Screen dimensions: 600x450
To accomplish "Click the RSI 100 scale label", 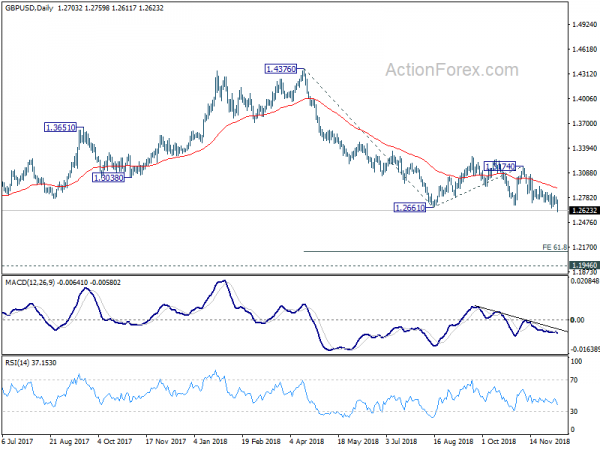I will coord(576,361).
